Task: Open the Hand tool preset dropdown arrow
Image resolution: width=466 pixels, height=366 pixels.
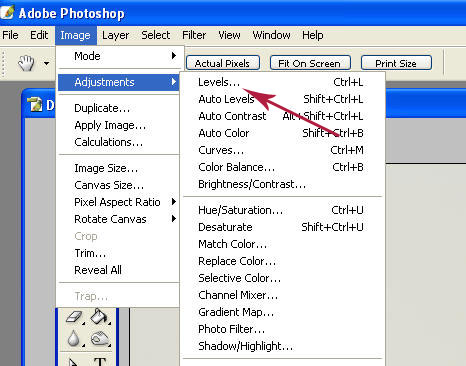Action: 46,63
